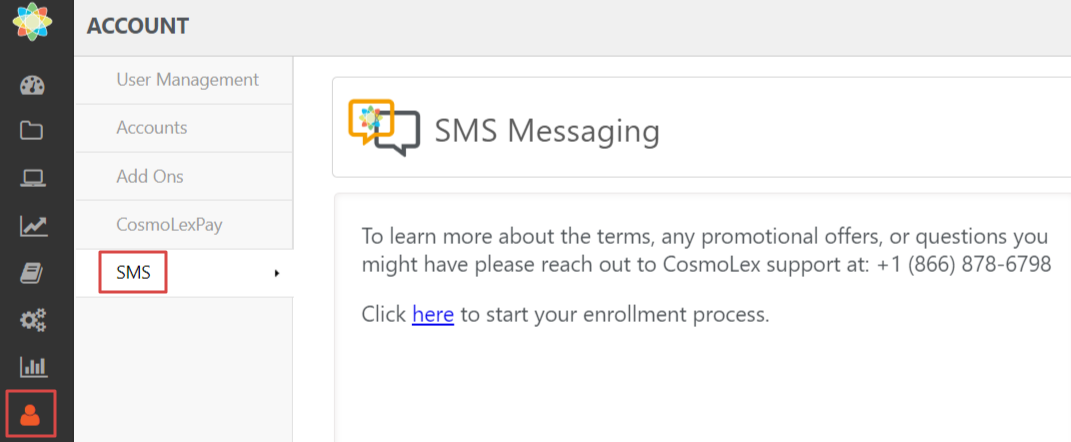
Task: Go to Add Ons section
Action: (150, 176)
